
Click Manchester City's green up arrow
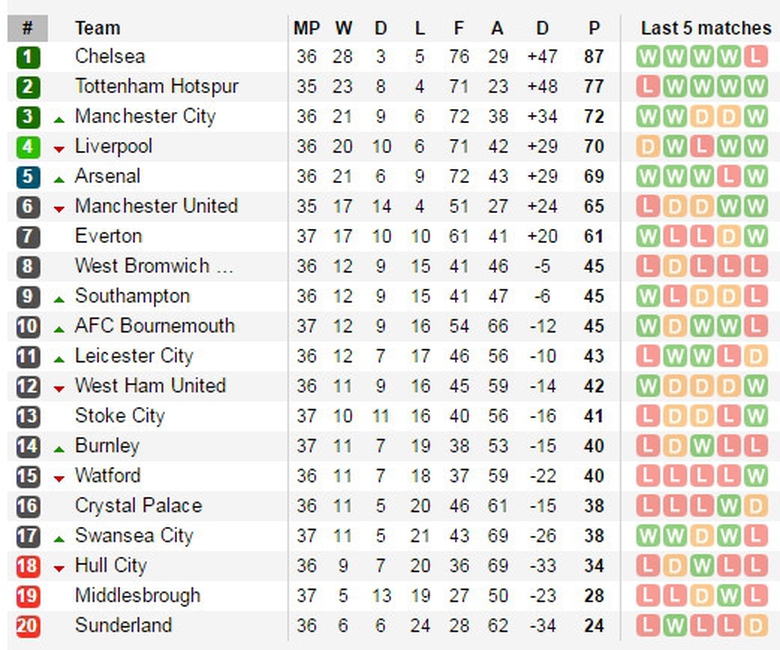pos(59,118)
